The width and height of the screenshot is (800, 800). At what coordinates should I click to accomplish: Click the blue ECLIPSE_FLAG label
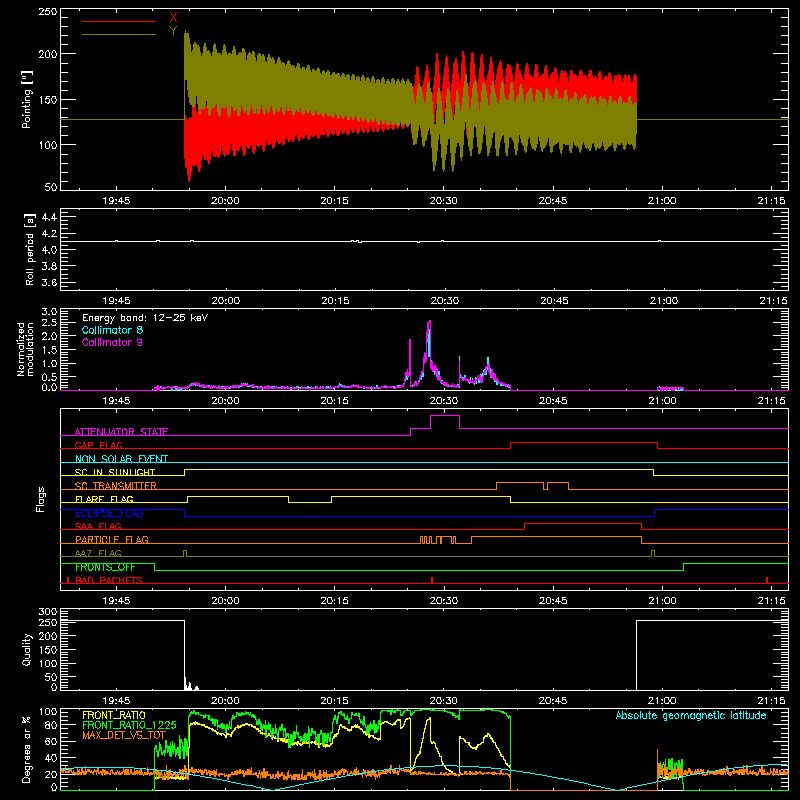point(109,513)
